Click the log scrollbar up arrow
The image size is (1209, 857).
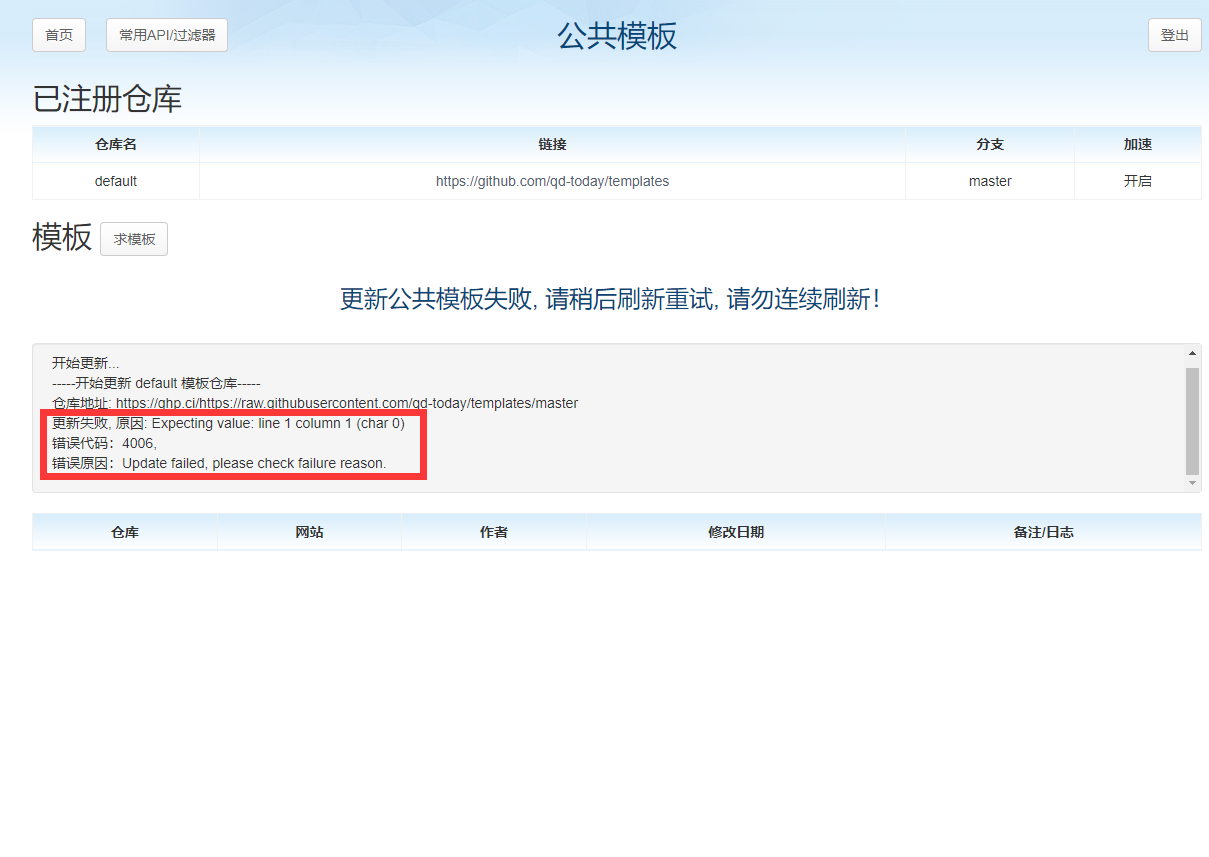(1192, 354)
